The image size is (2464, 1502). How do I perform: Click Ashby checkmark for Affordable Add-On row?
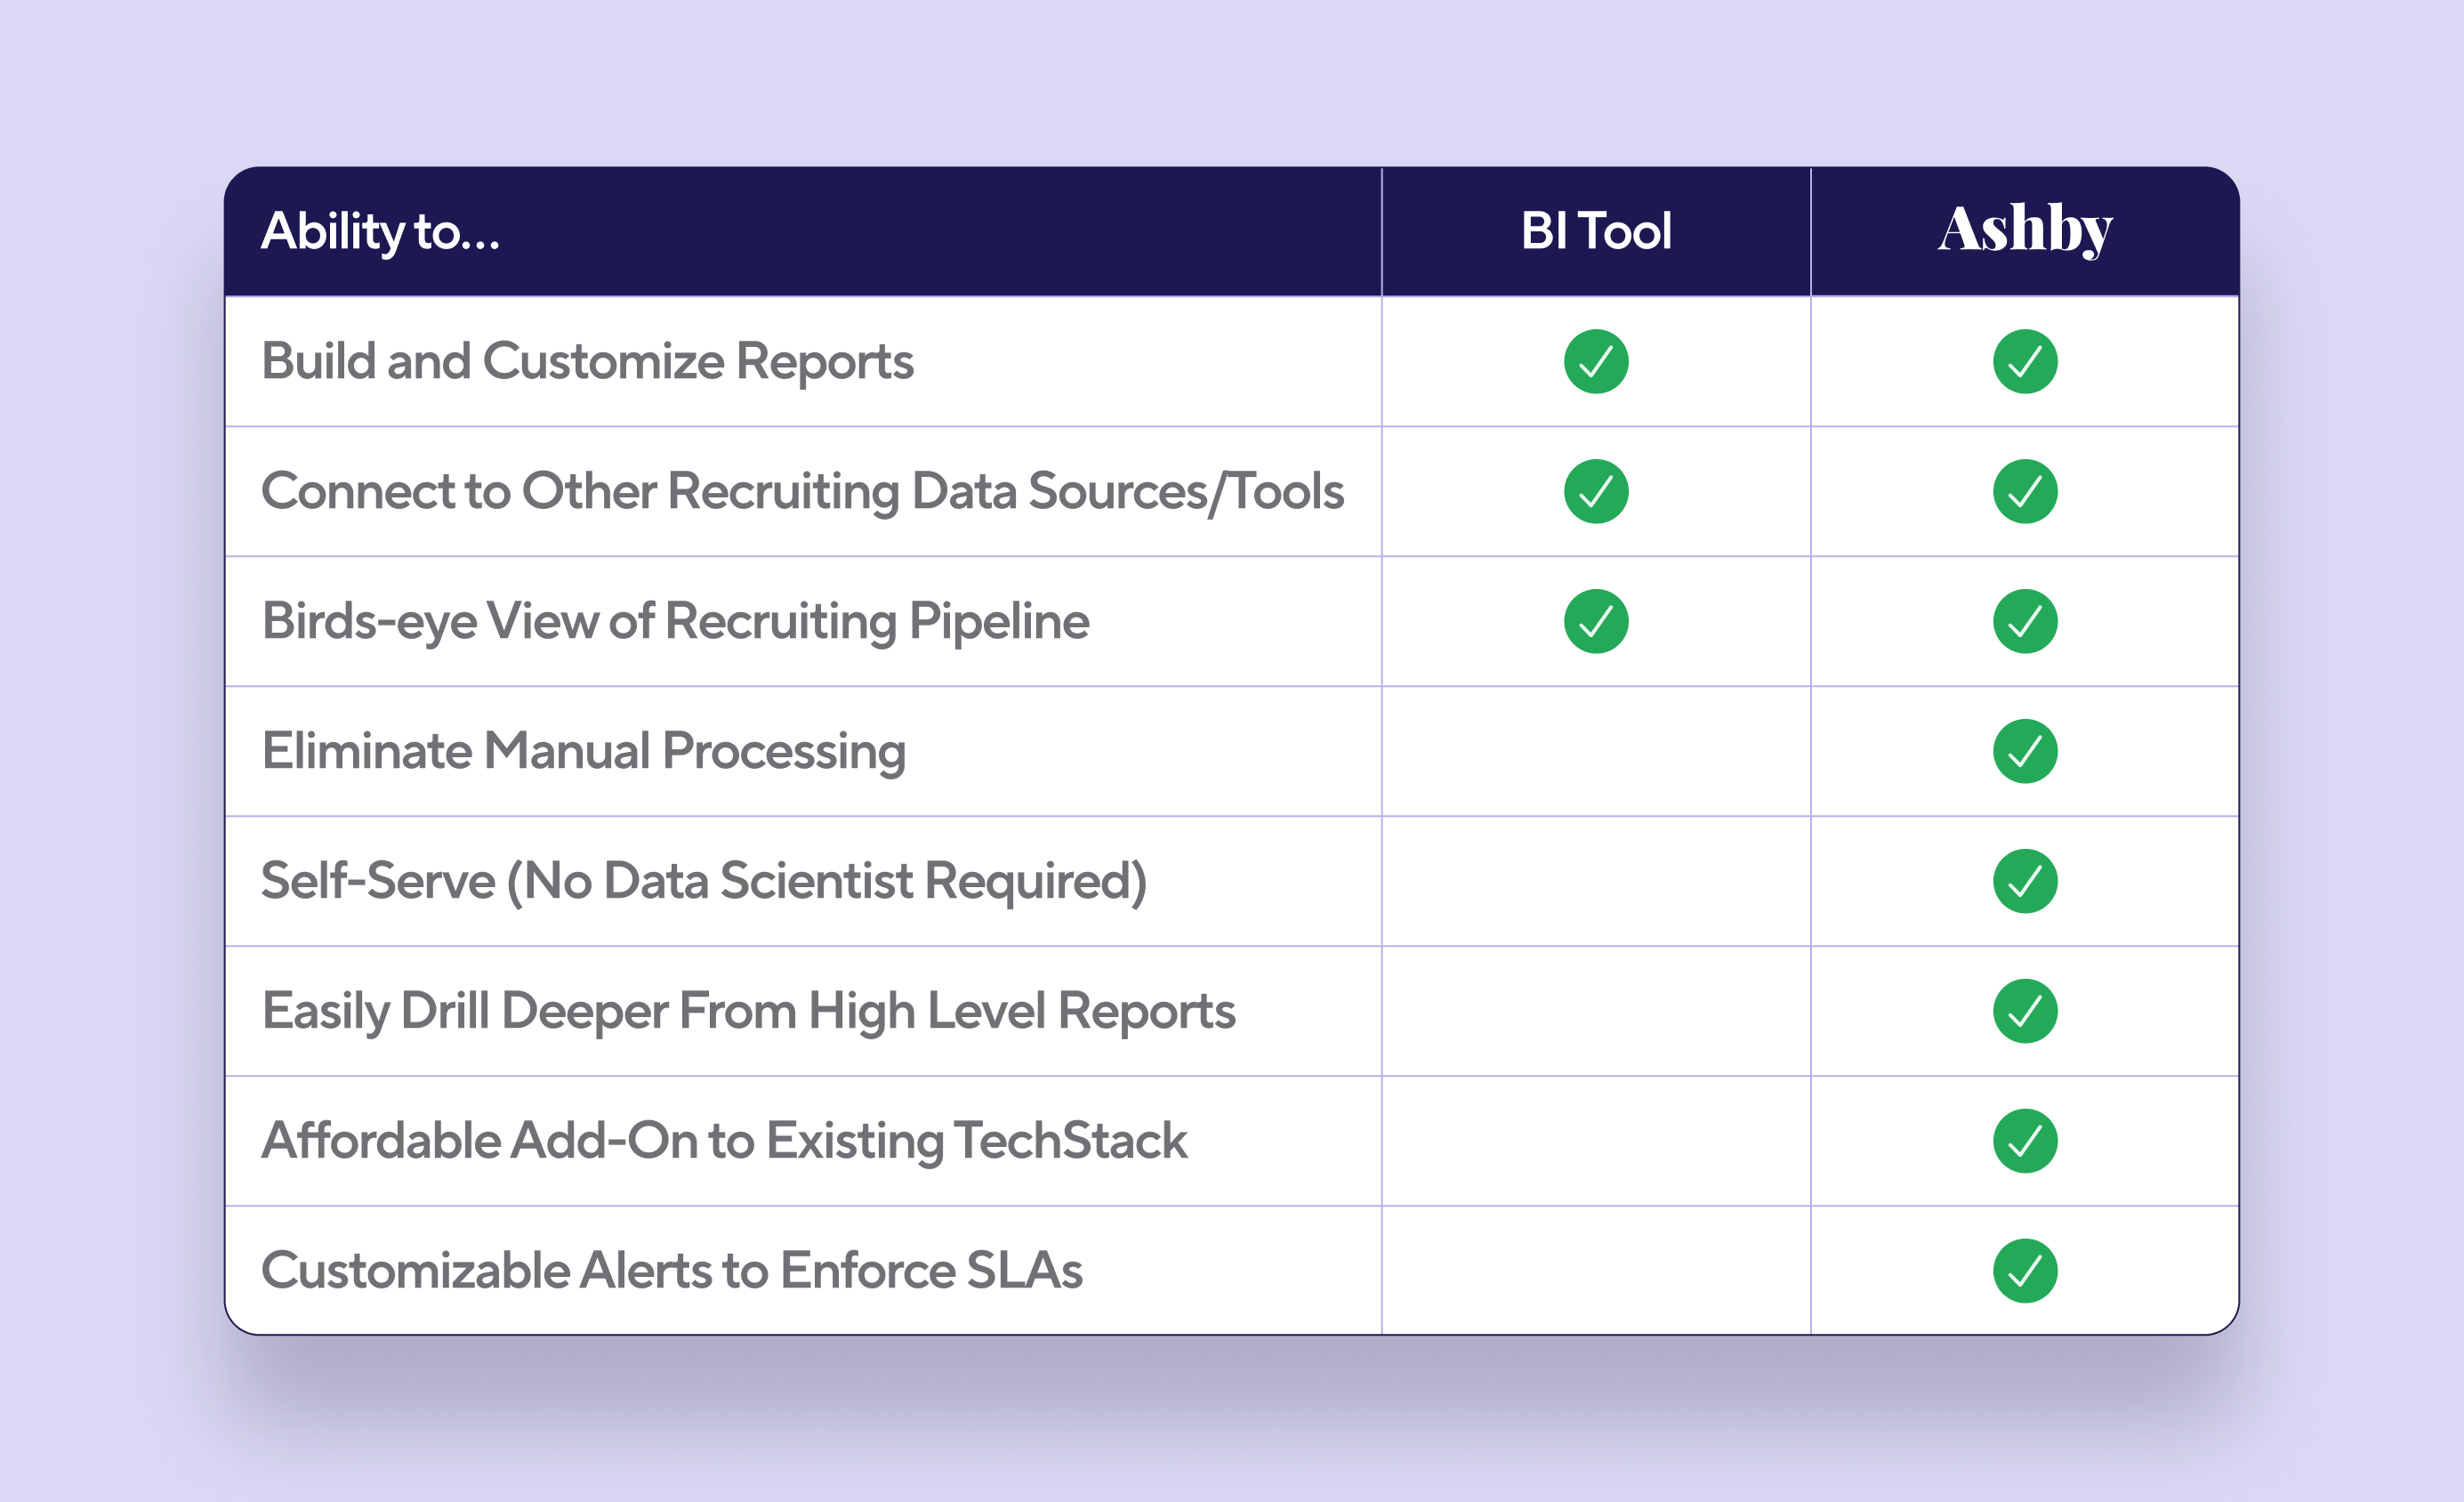coord(2025,1141)
